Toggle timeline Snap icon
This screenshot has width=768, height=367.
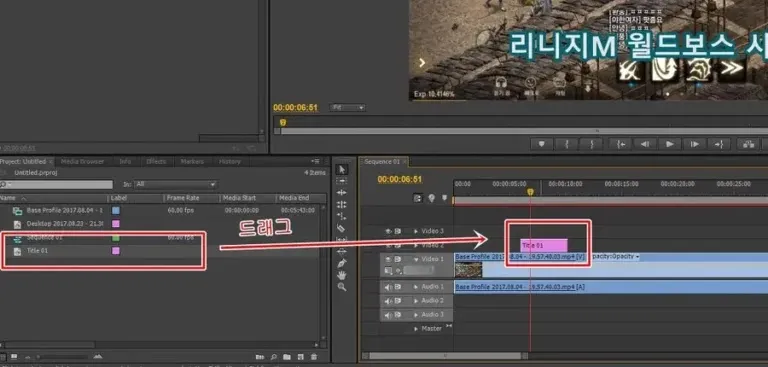[x=417, y=198]
